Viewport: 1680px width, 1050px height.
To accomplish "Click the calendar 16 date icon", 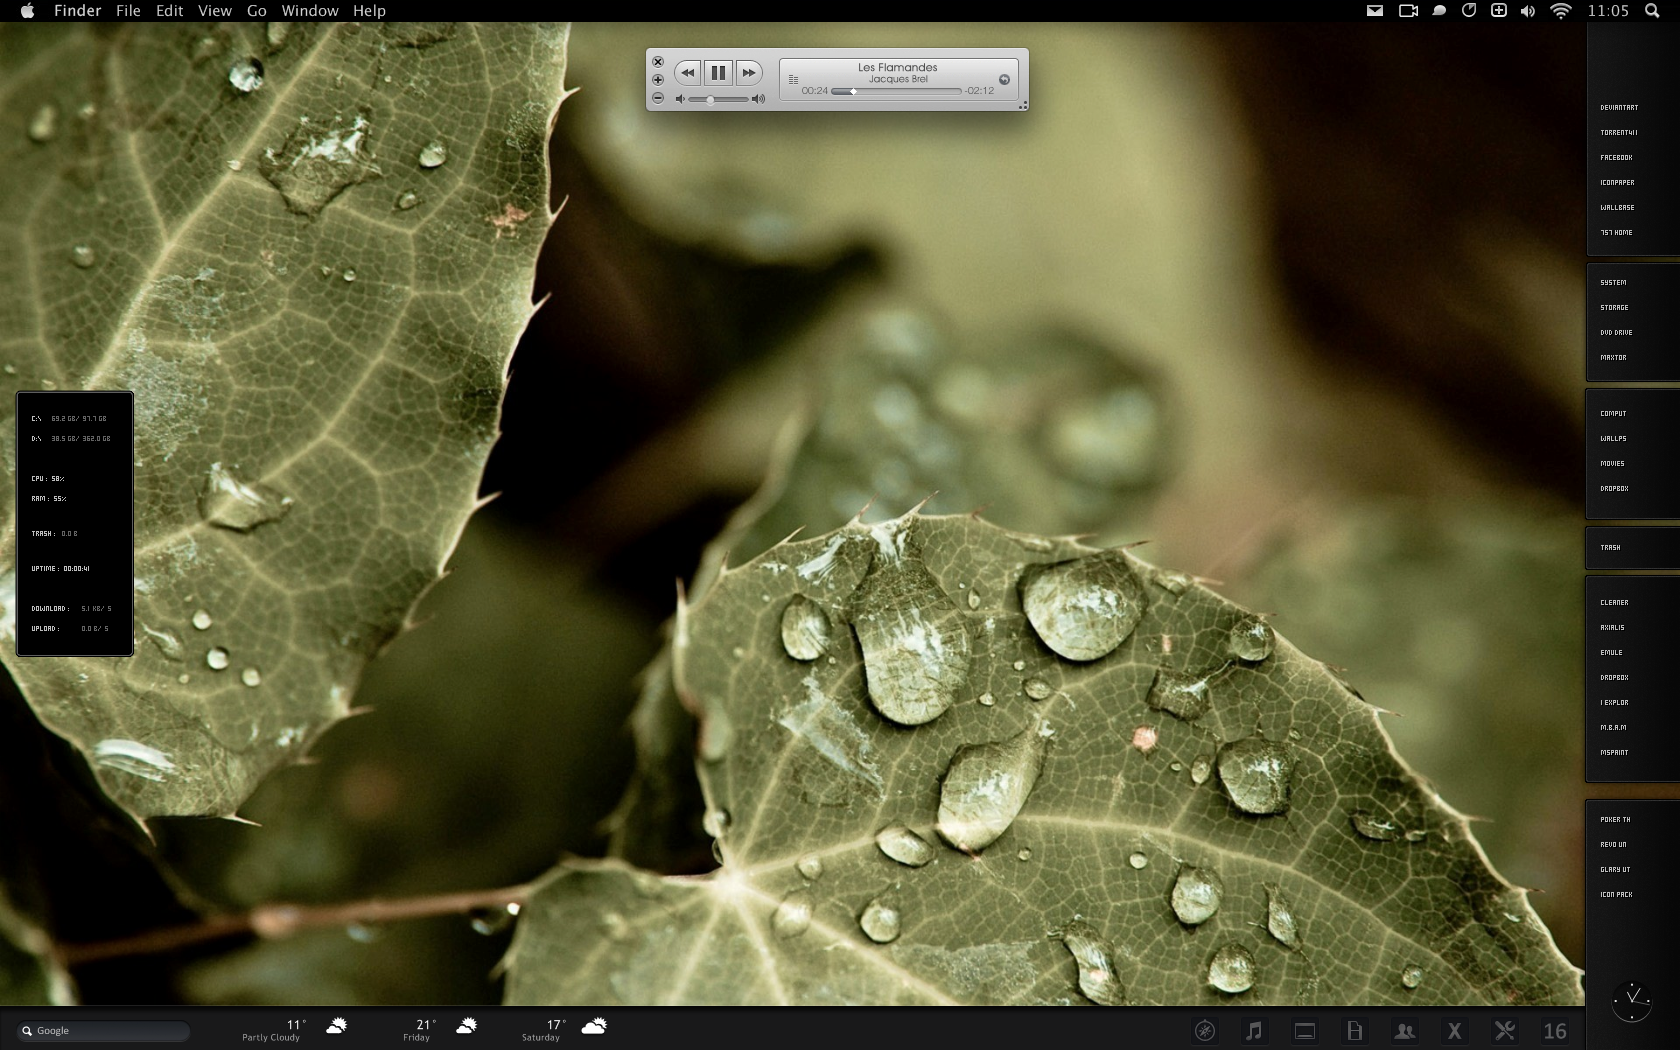I will tap(1555, 1031).
